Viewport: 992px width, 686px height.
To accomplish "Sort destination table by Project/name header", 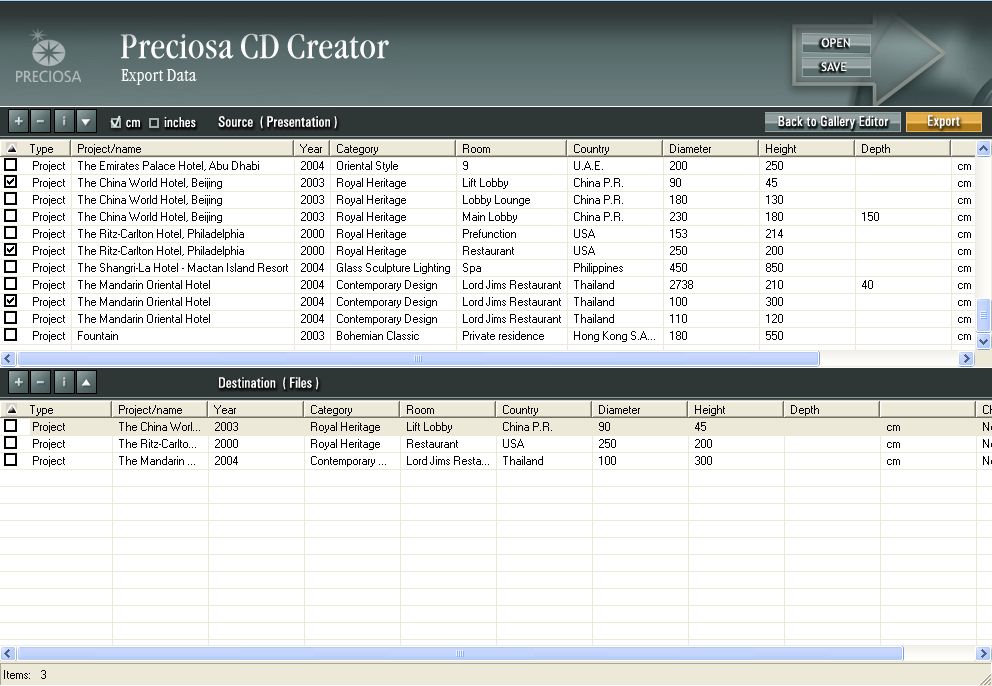I will pos(159,409).
